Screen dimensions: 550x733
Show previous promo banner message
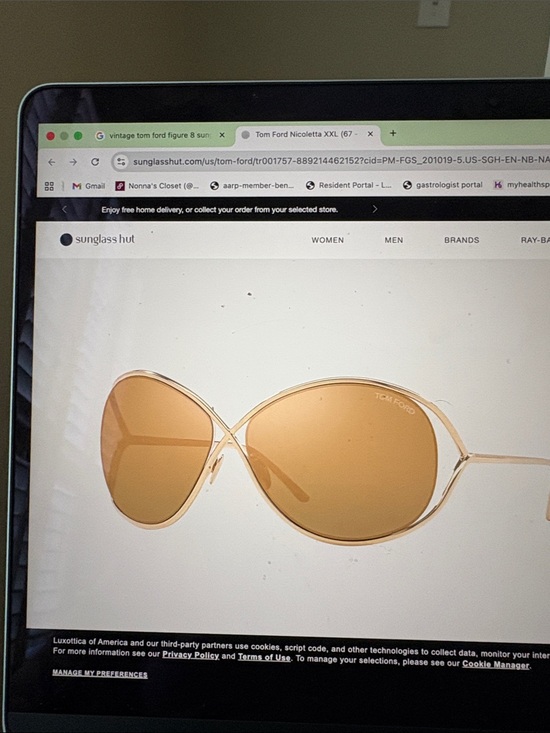64,209
